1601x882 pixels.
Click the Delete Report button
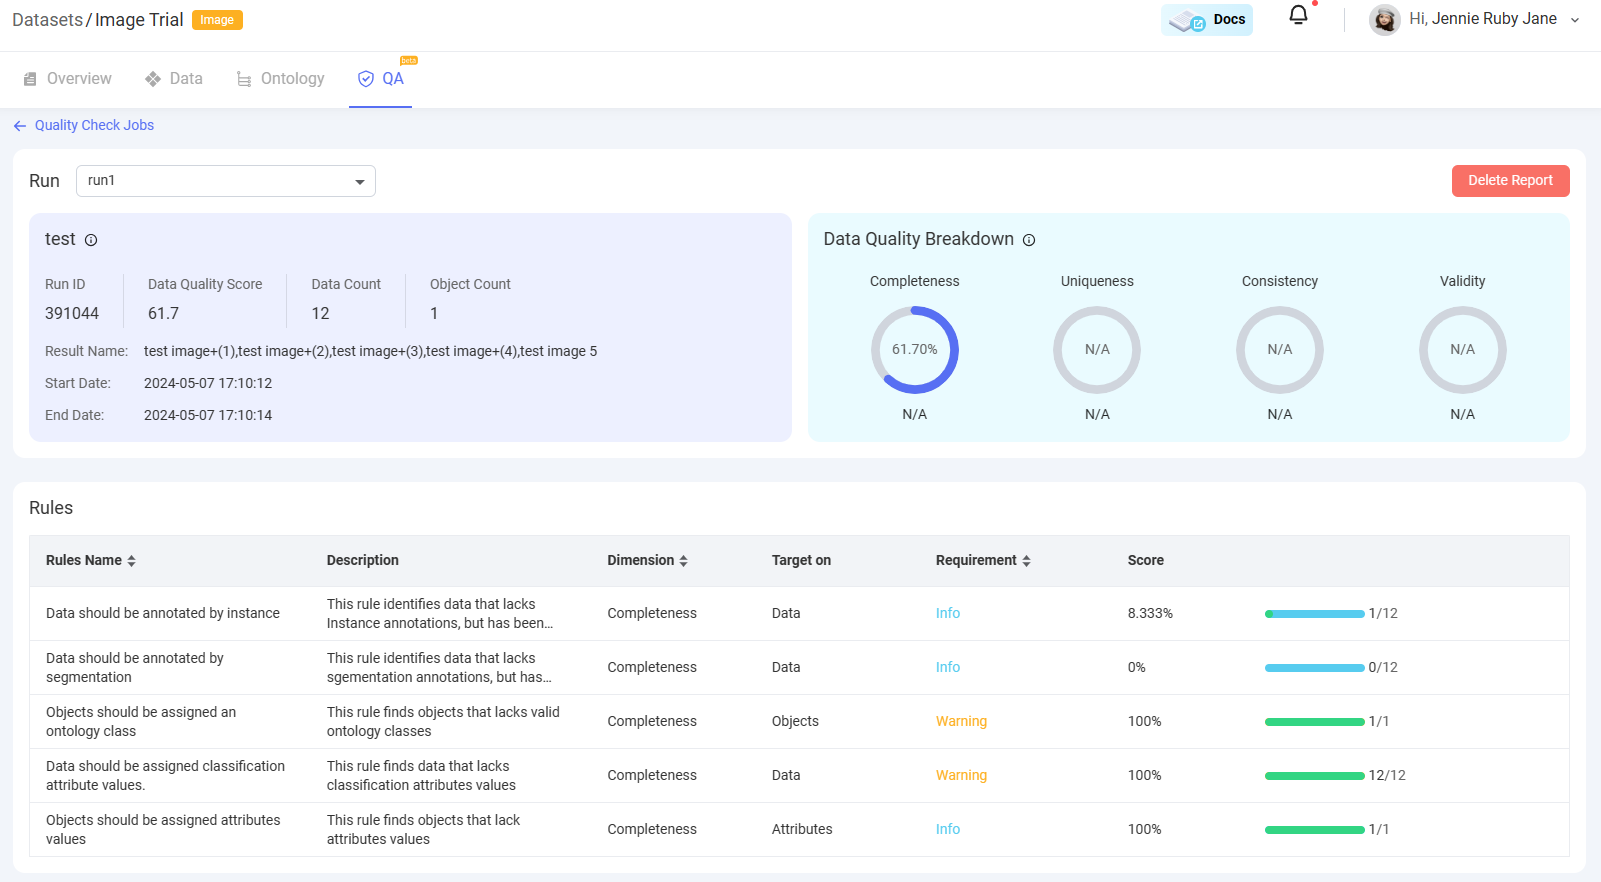click(x=1510, y=181)
